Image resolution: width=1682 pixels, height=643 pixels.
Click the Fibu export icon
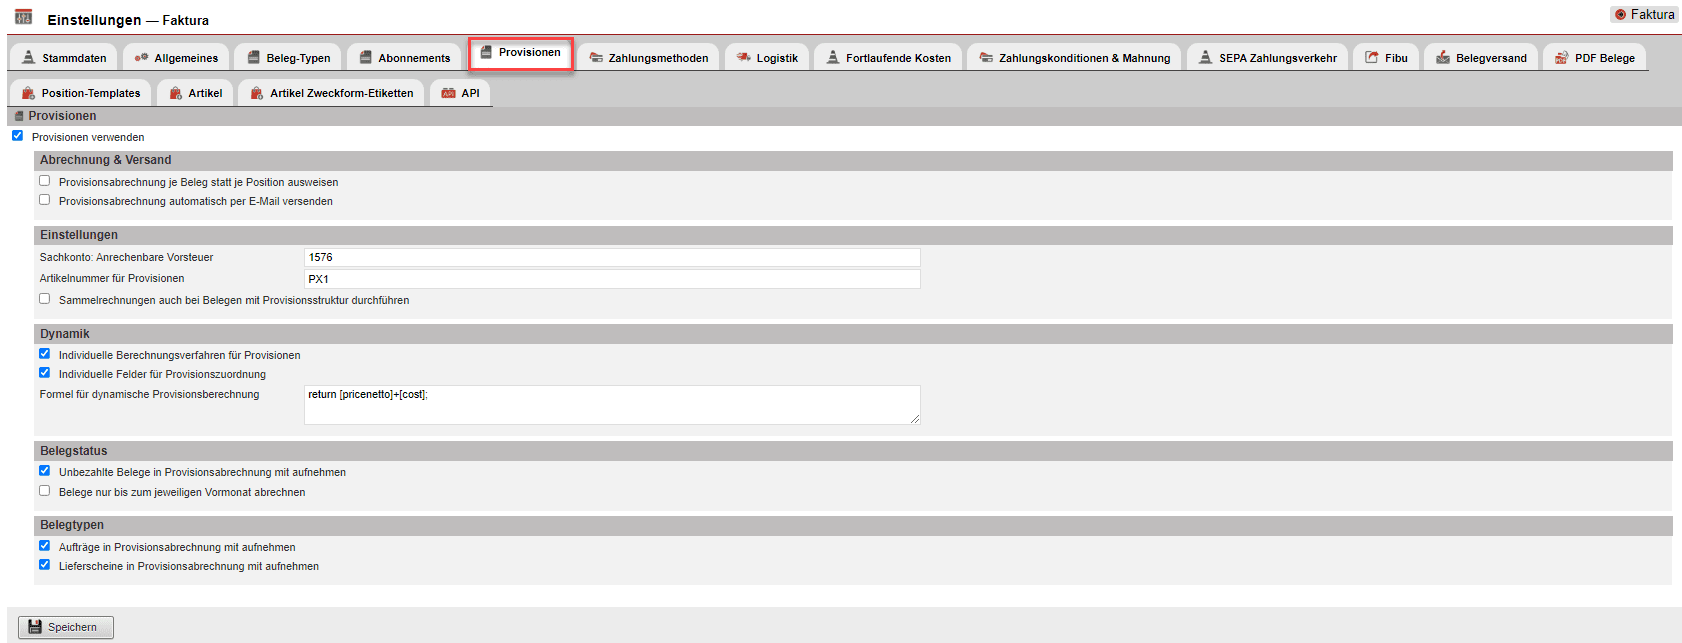pos(1372,58)
